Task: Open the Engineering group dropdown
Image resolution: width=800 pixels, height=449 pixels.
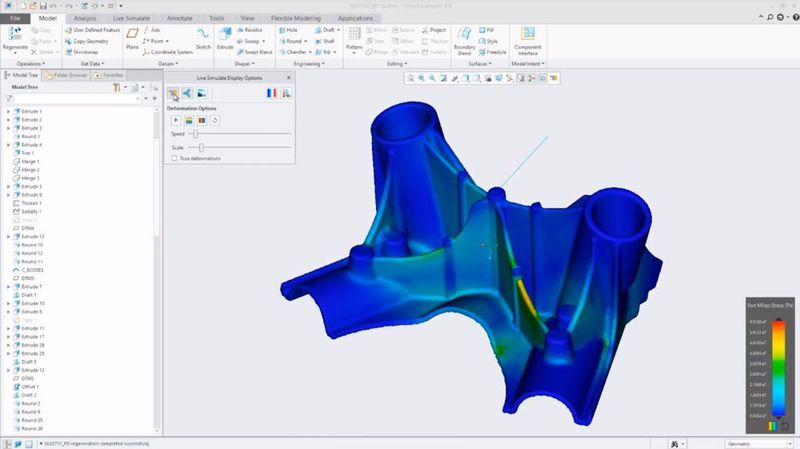Action: pyautogui.click(x=309, y=64)
